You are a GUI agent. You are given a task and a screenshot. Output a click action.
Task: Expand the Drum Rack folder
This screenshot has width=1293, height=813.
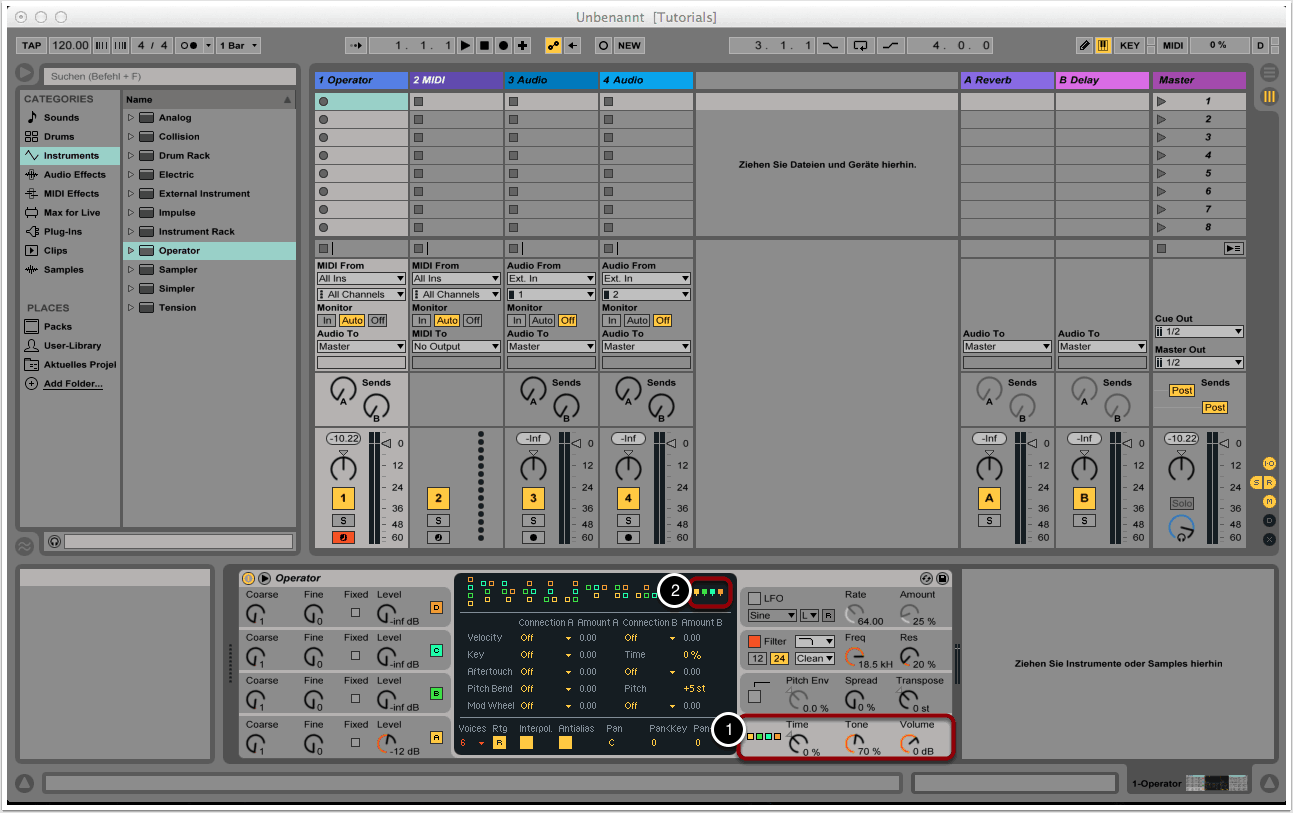tap(130, 156)
